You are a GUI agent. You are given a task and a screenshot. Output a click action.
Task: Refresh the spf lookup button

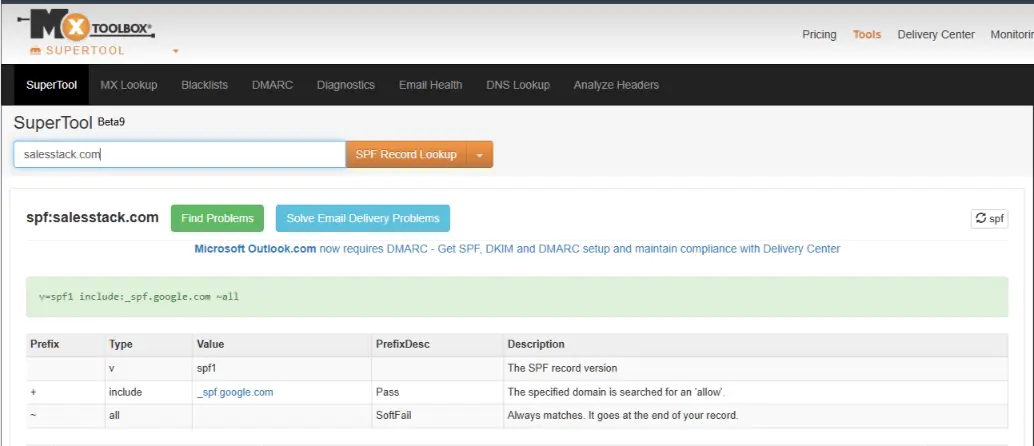click(x=989, y=218)
